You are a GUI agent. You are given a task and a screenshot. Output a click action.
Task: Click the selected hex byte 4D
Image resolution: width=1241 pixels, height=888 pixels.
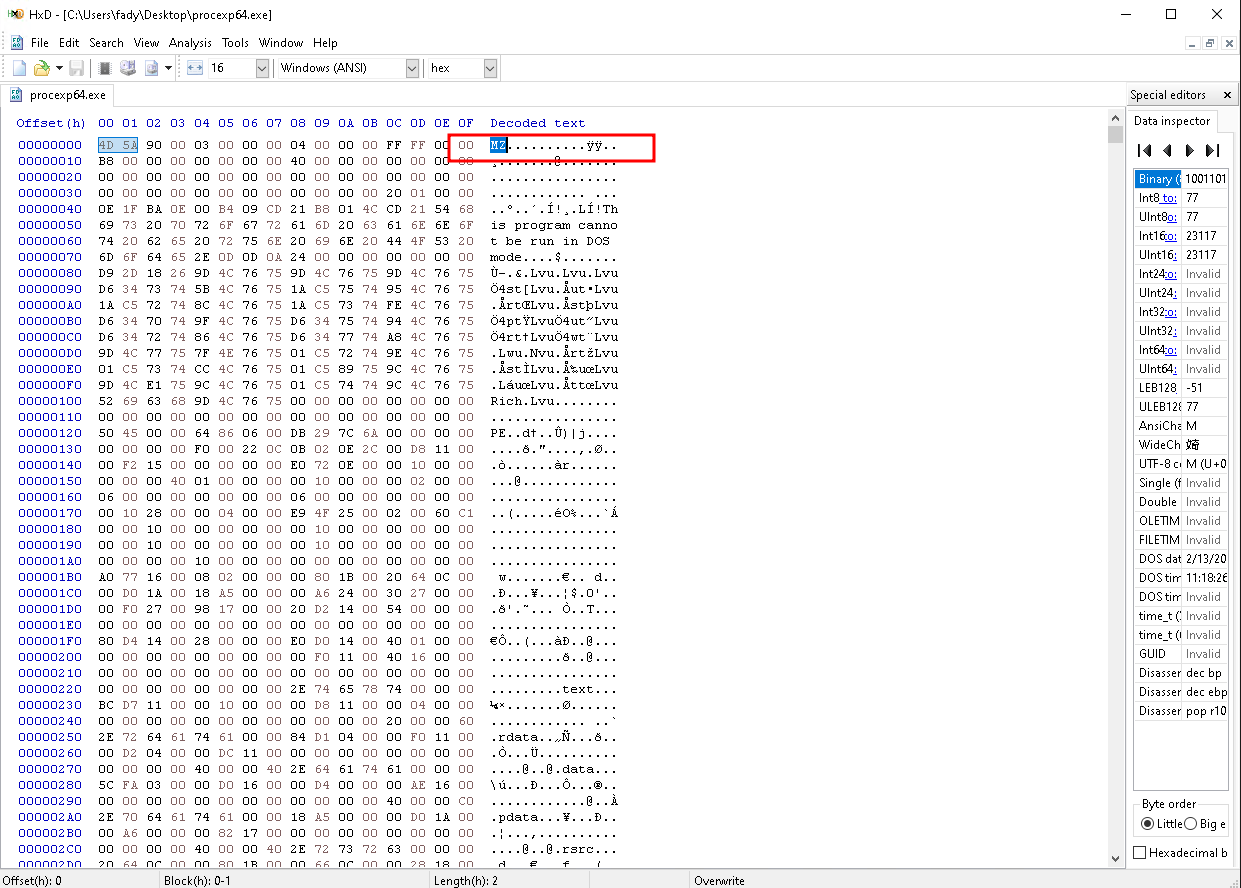(106, 145)
